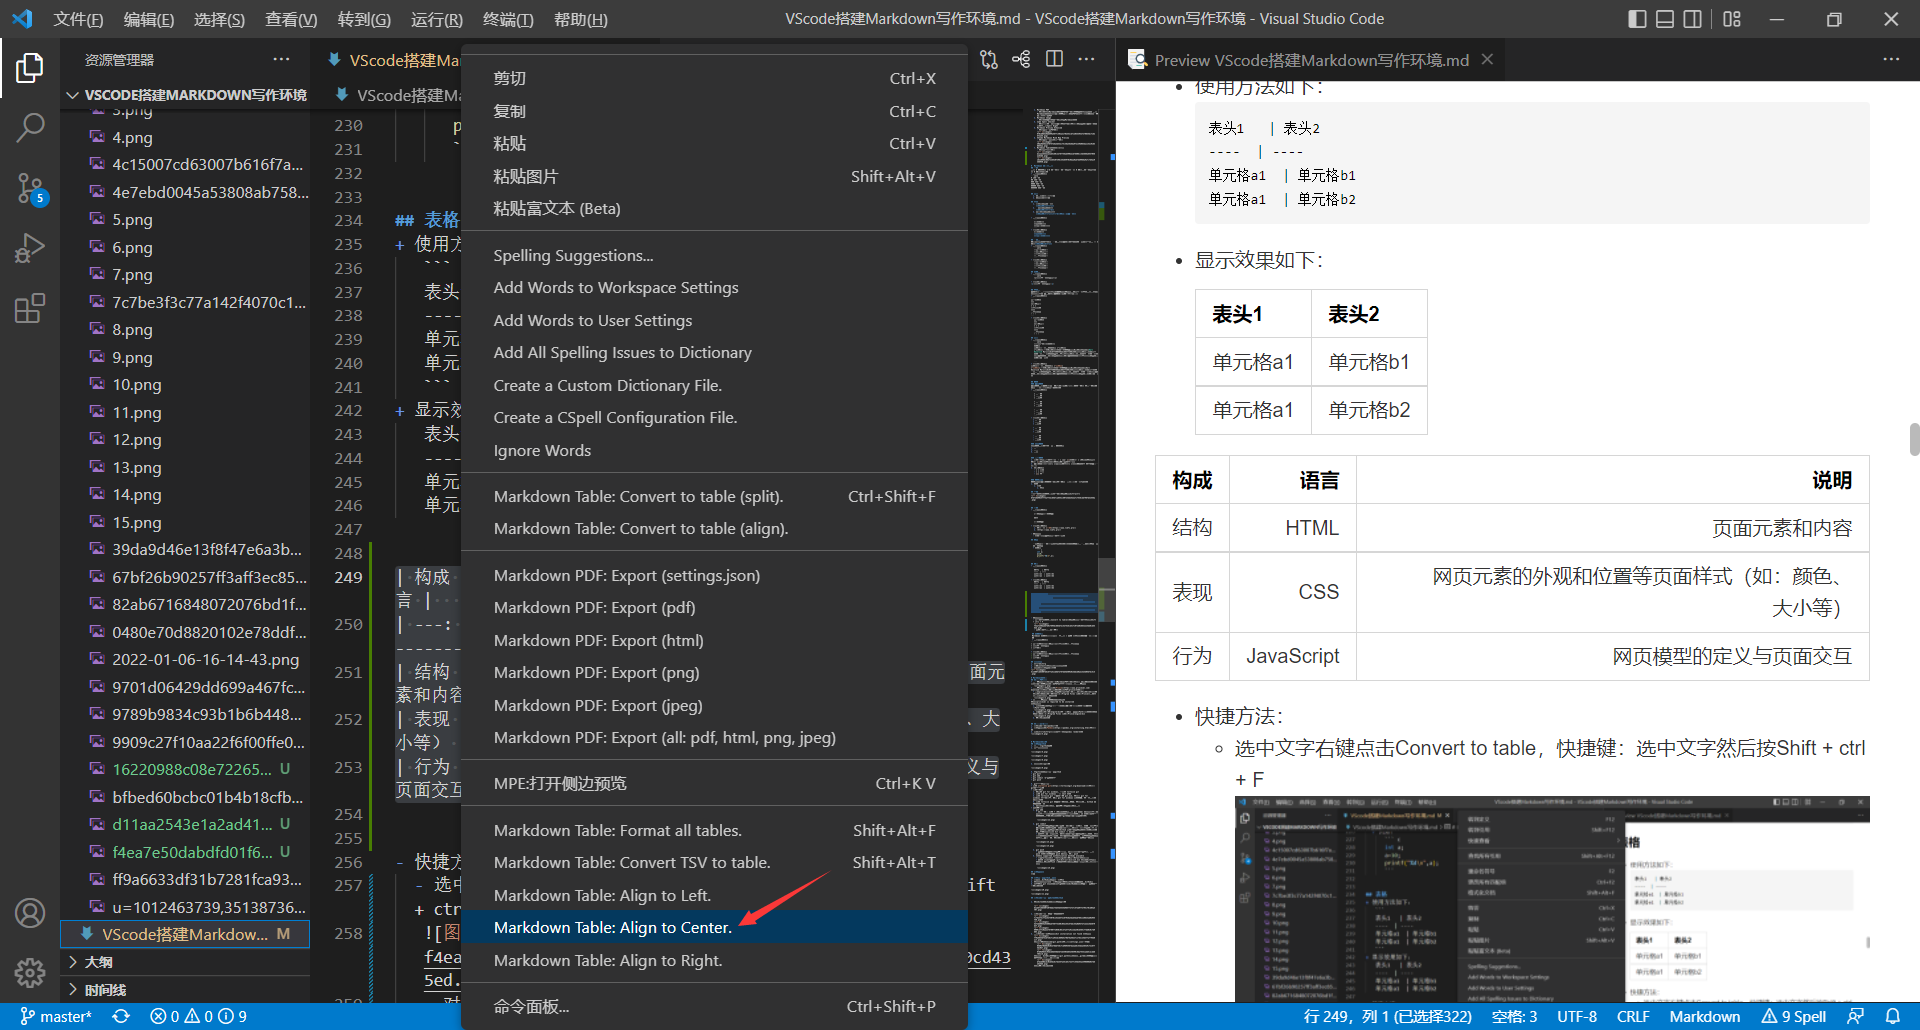
Task: Click the notifications bell in status bar
Action: click(1892, 1016)
